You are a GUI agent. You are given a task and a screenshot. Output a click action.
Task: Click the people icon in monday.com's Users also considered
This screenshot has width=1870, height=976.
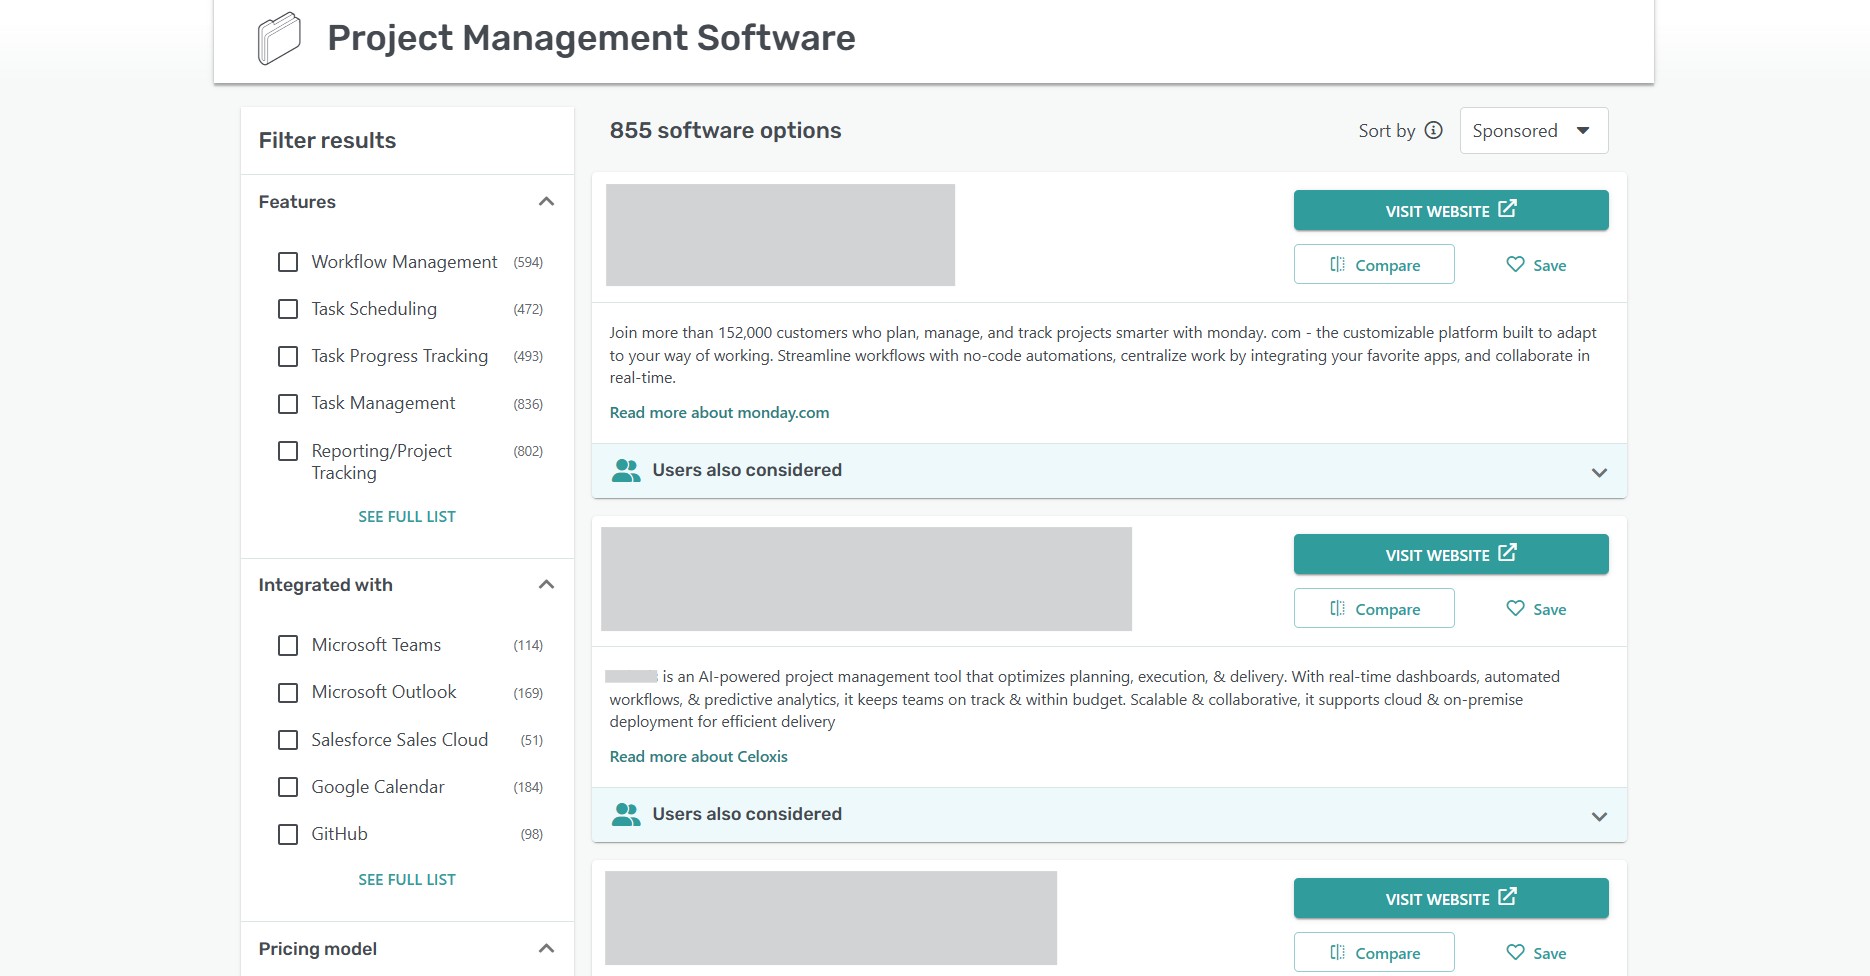click(x=626, y=470)
